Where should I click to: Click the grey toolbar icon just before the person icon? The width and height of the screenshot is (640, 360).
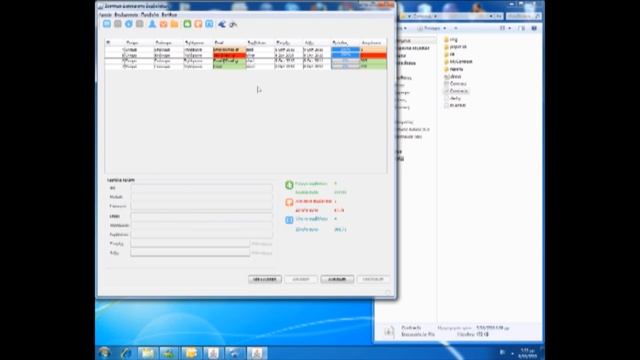(x=140, y=24)
